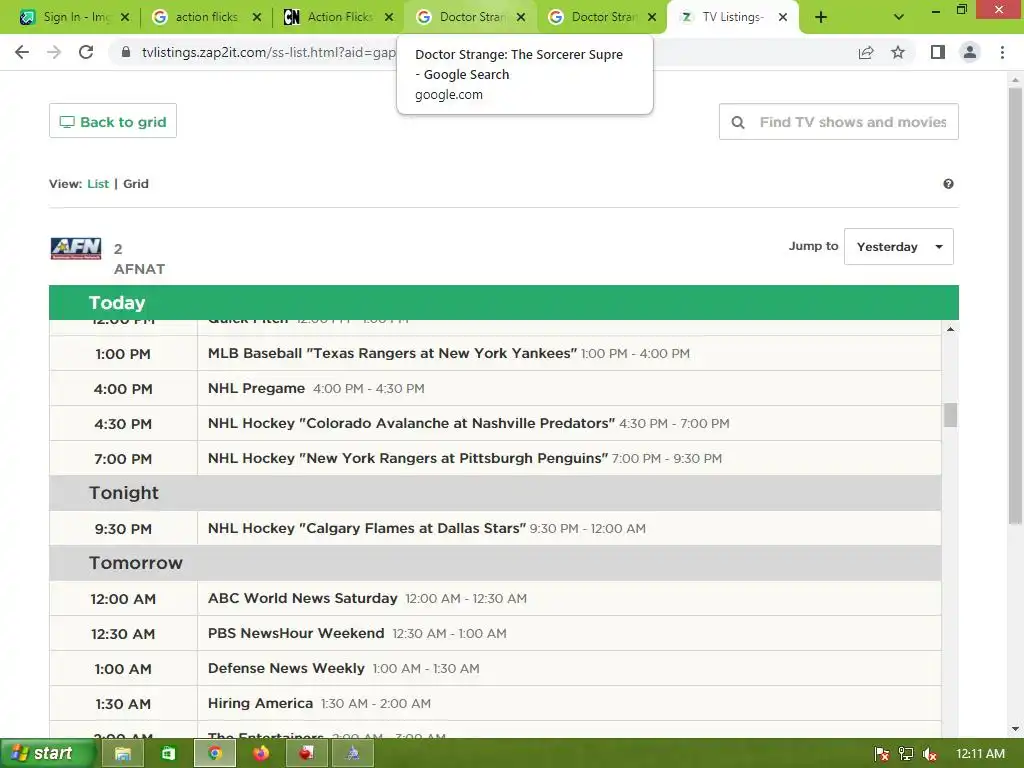Click the Tonight section header
The width and height of the screenshot is (1024, 768).
495,493
